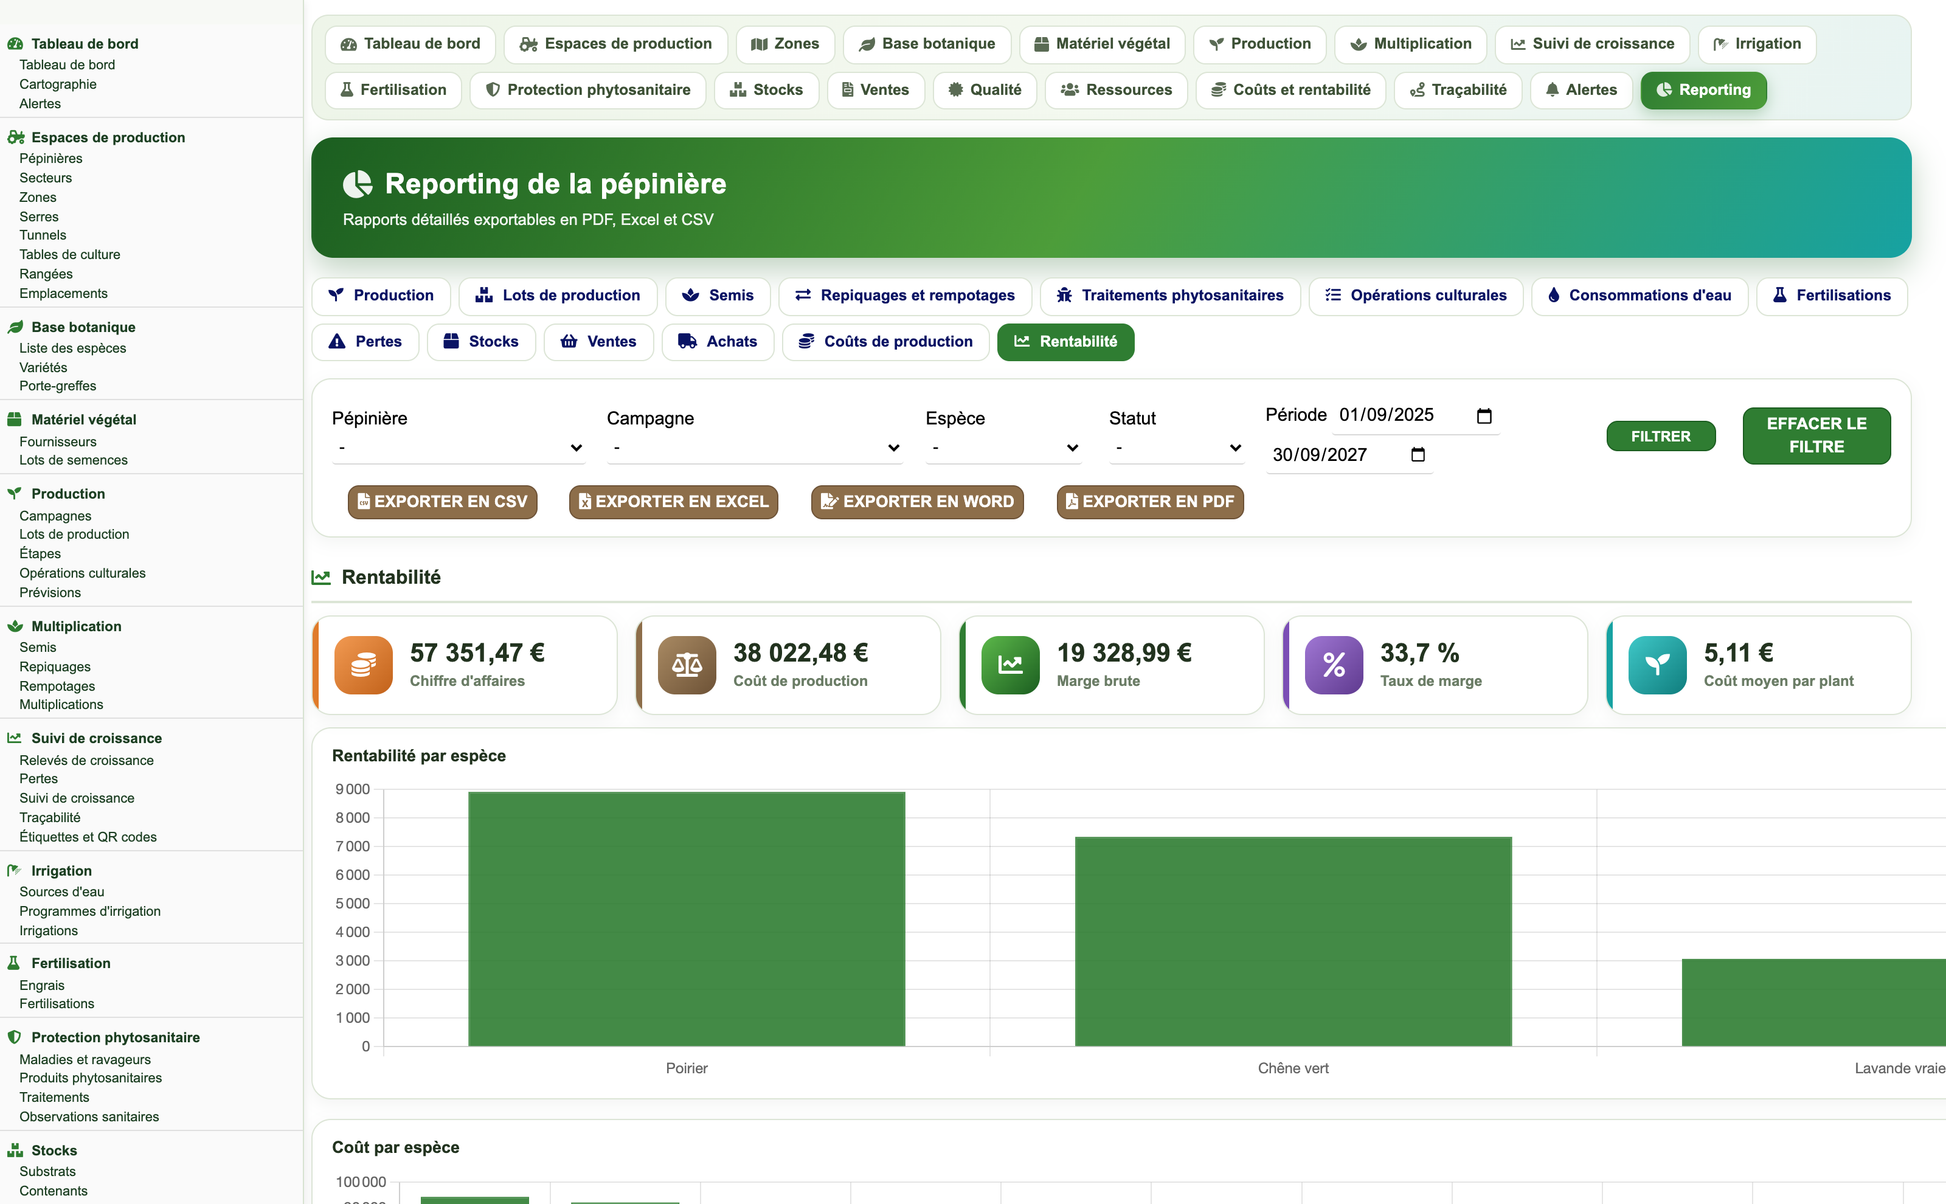Viewport: 1946px width, 1204px height.
Task: Click the sidebar Base botanique leaf icon
Action: pyautogui.click(x=15, y=327)
